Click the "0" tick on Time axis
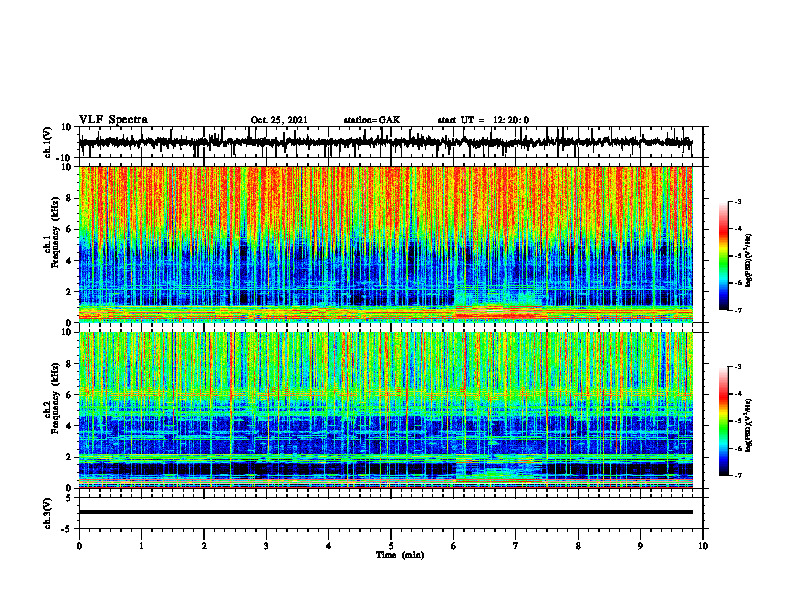The width and height of the screenshot is (792, 612). [79, 546]
